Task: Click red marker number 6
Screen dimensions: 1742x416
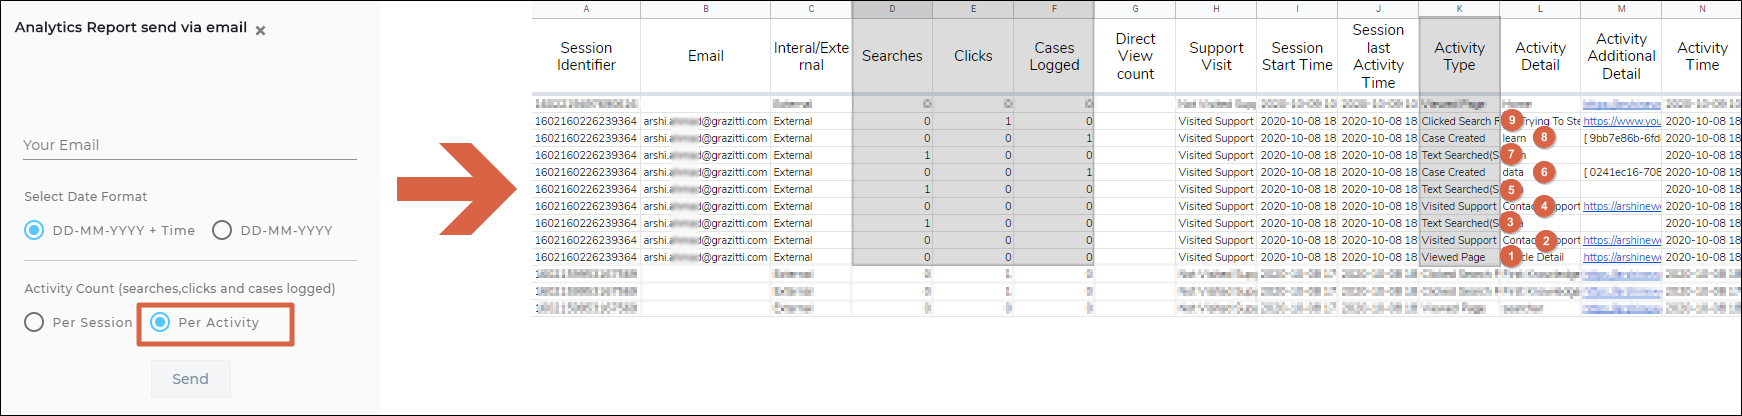Action: [1544, 172]
